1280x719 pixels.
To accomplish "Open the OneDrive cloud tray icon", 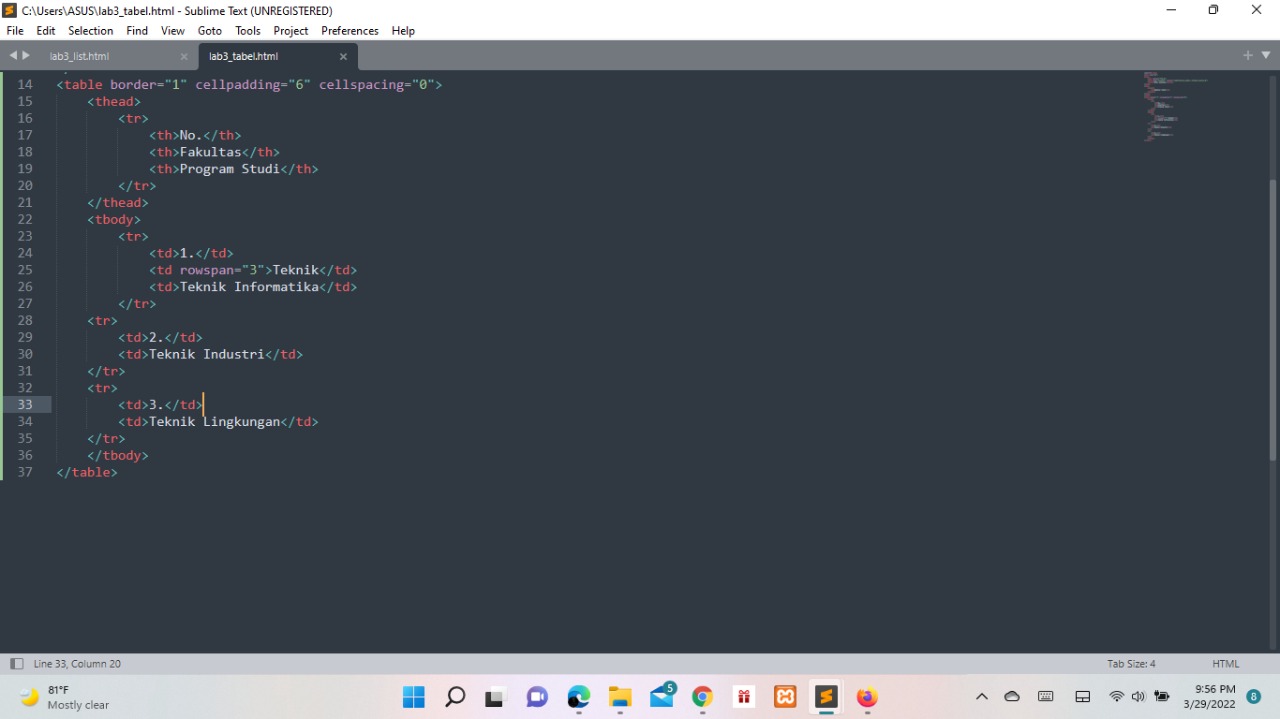I will [1012, 697].
